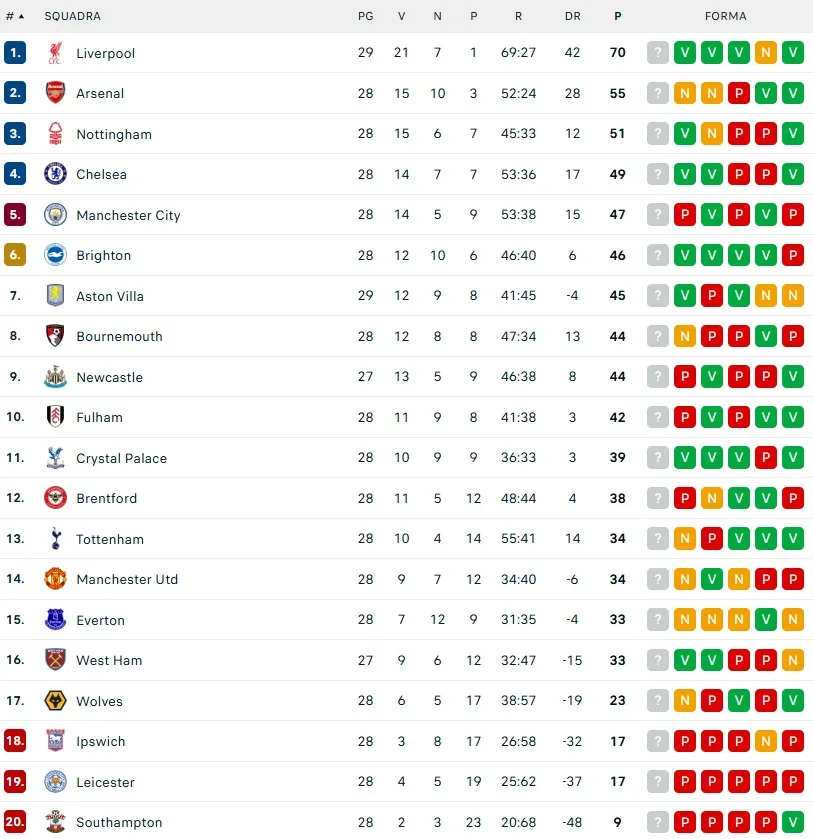Click the Arsenal club crest icon
813x839 pixels.
click(56, 93)
